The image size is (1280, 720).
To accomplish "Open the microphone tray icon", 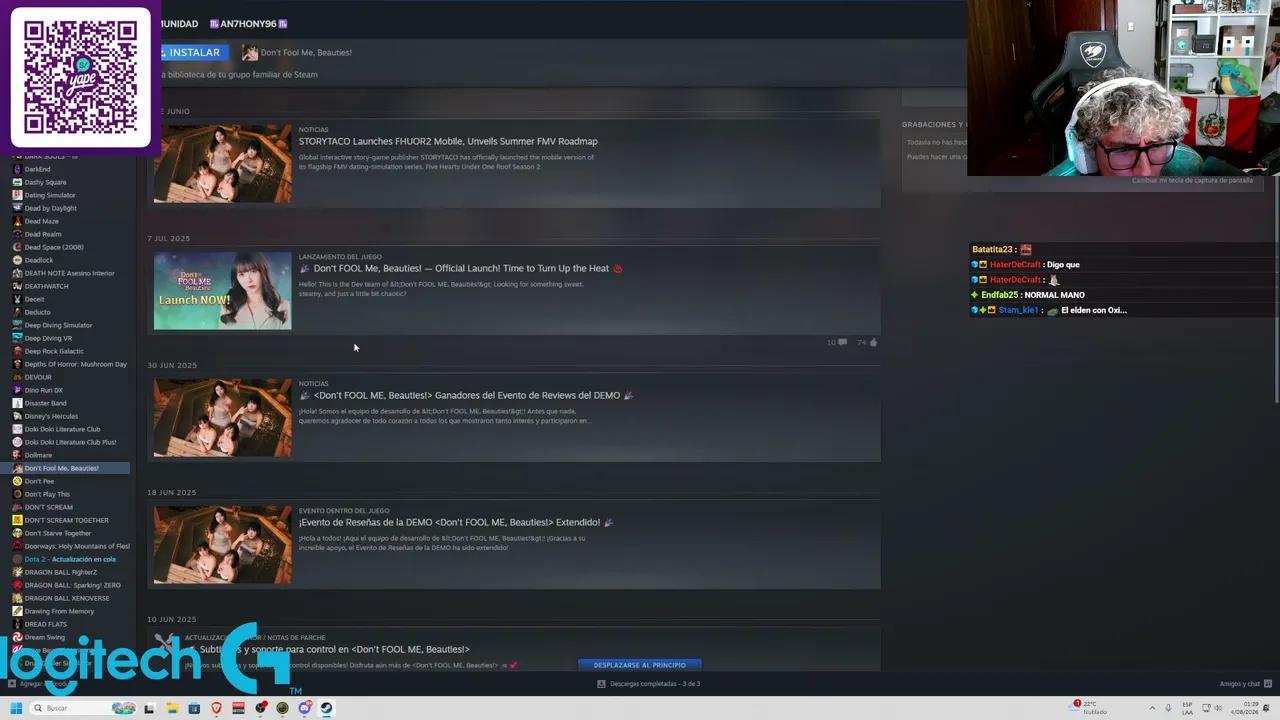I will click(1168, 708).
